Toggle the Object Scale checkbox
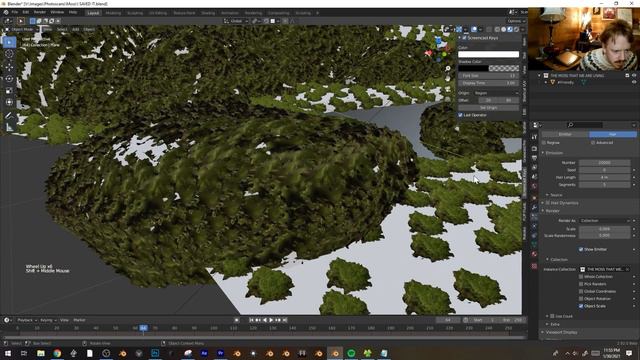Viewport: 640px width, 360px height. 581,306
